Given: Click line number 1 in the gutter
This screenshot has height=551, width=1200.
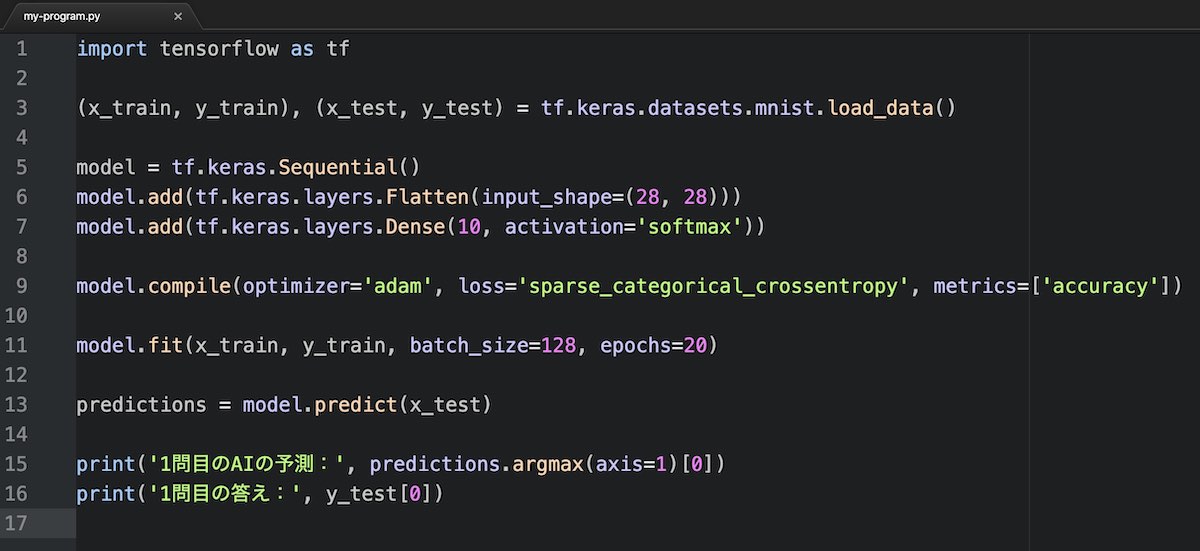Looking at the screenshot, I should click(x=22, y=48).
